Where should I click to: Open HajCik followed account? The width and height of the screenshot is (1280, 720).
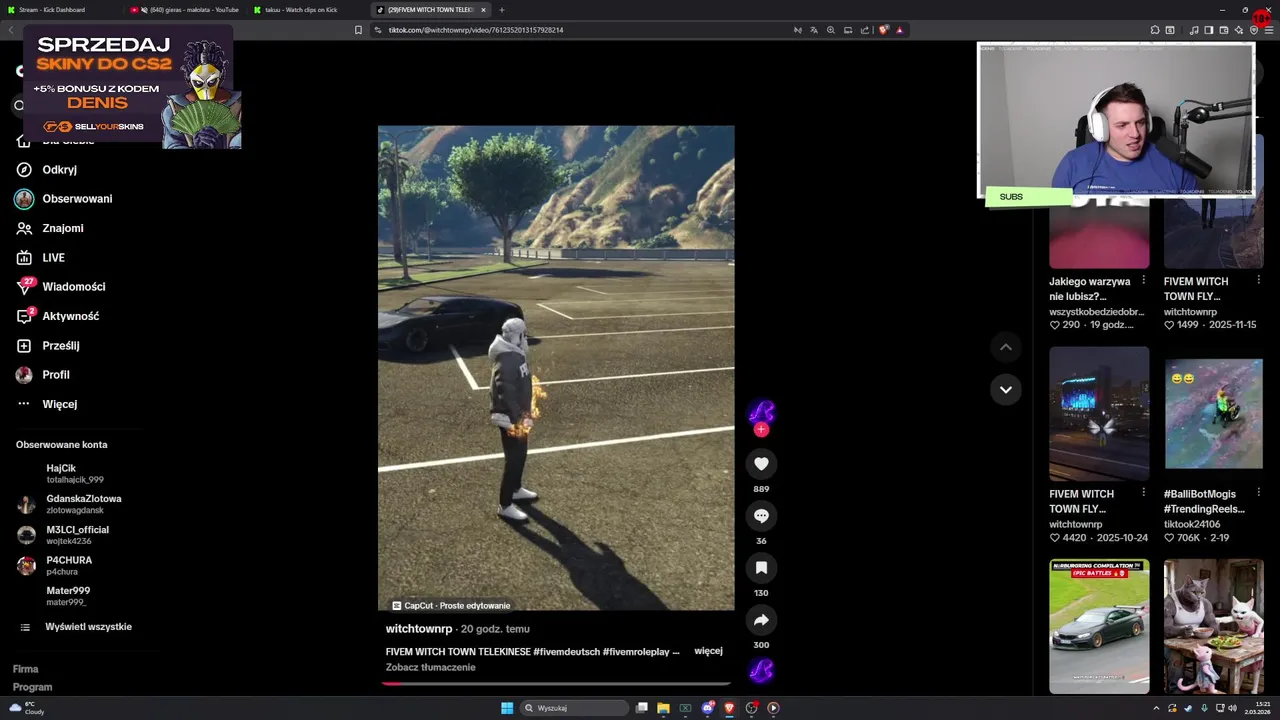75,473
